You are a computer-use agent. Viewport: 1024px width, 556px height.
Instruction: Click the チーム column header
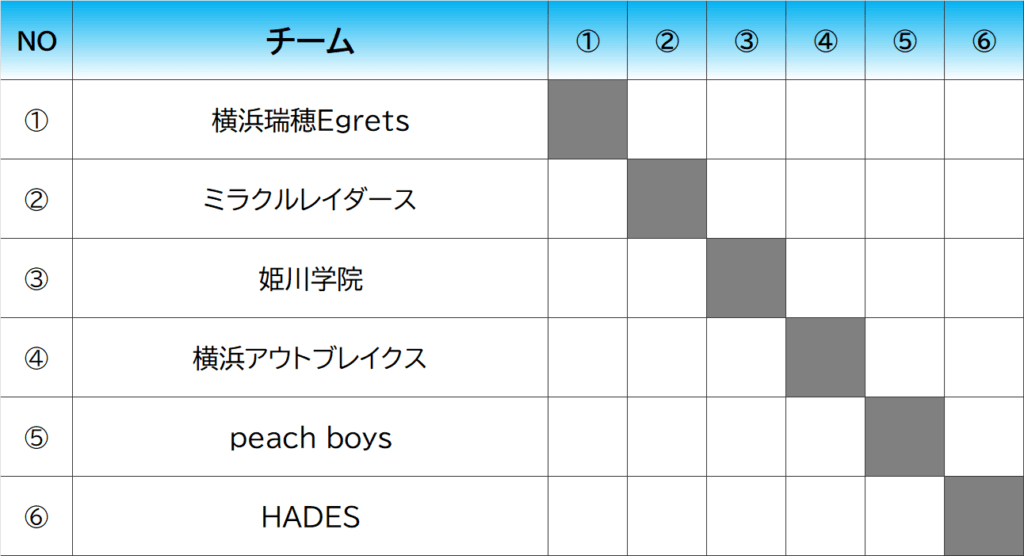point(310,41)
